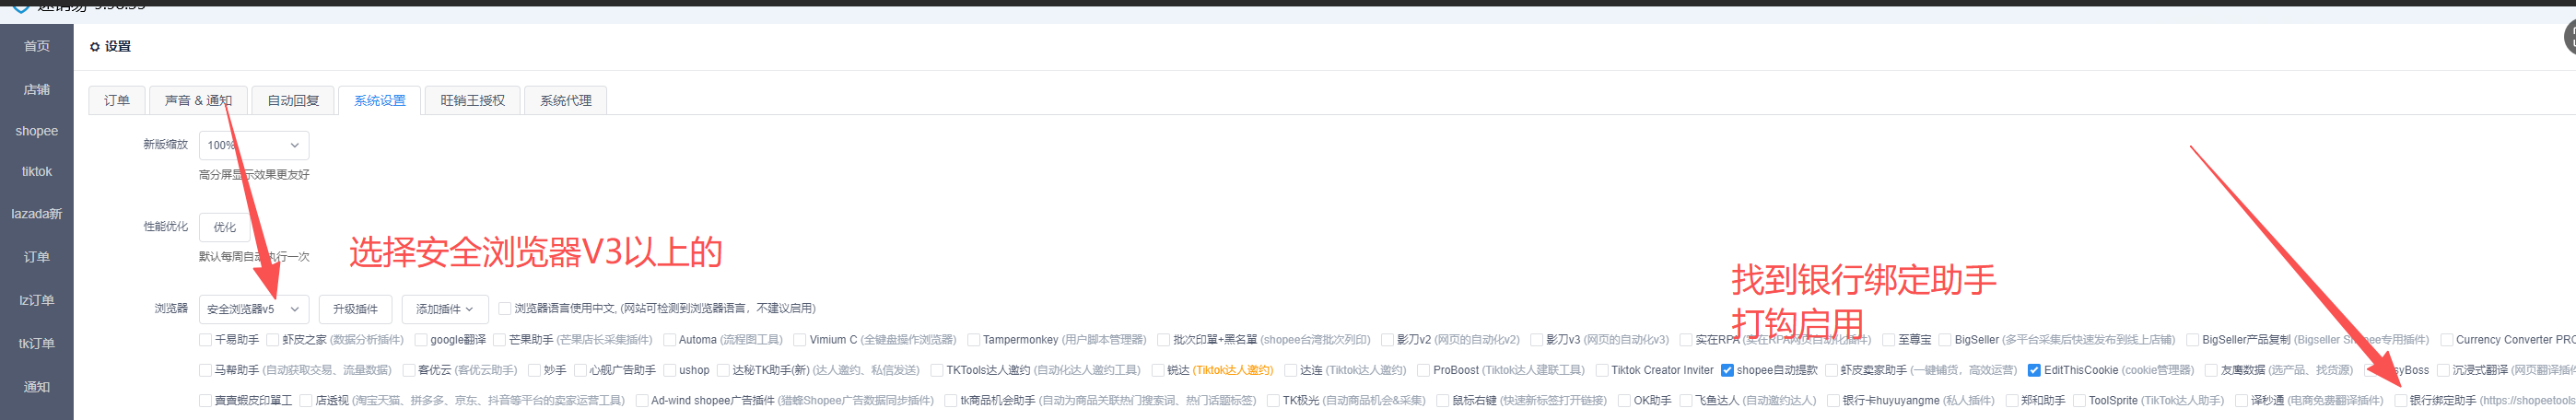Enable the 心舰广告助手 checkbox
The width and height of the screenshot is (2576, 420).
coord(580,370)
